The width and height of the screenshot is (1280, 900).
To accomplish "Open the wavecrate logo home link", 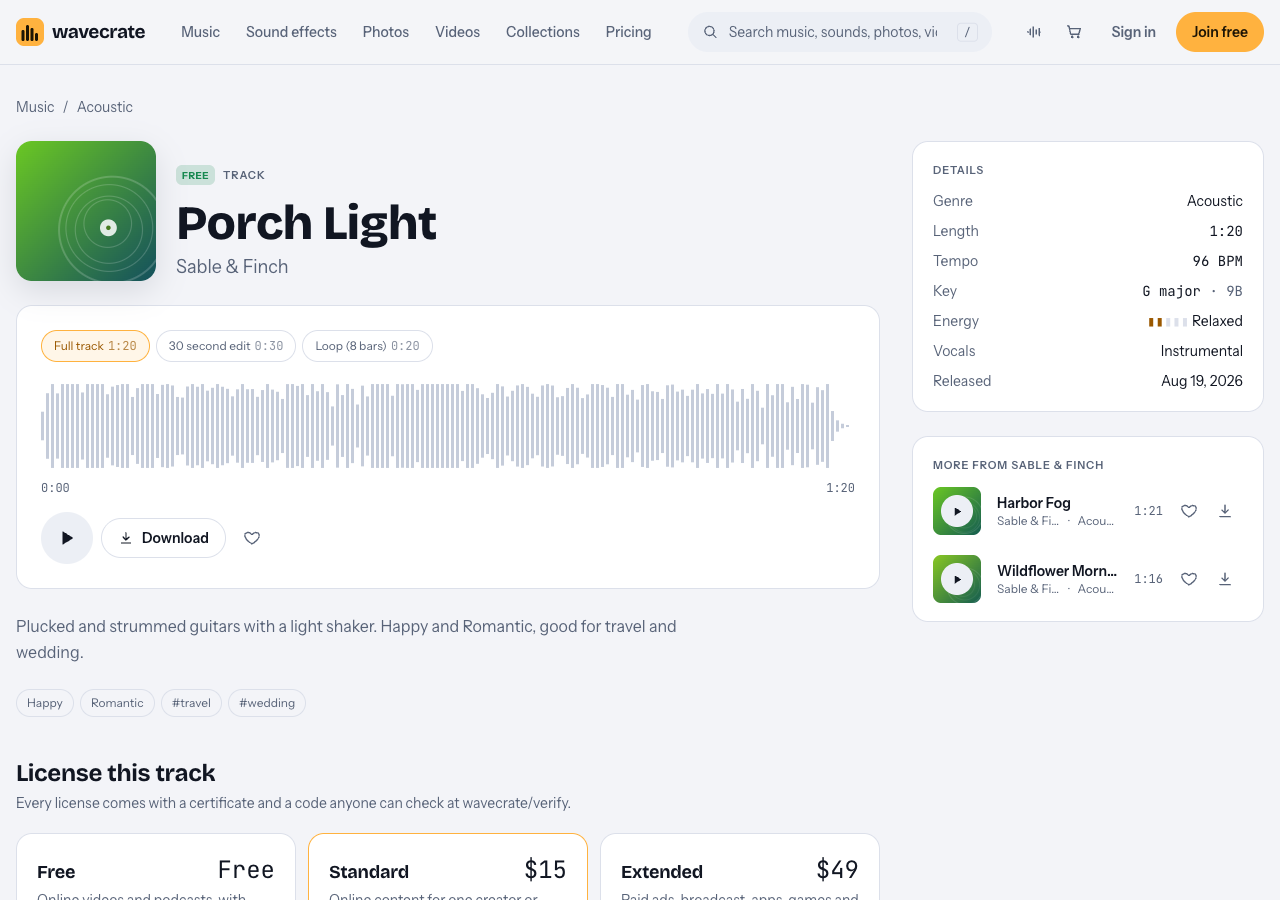I will click(x=81, y=32).
